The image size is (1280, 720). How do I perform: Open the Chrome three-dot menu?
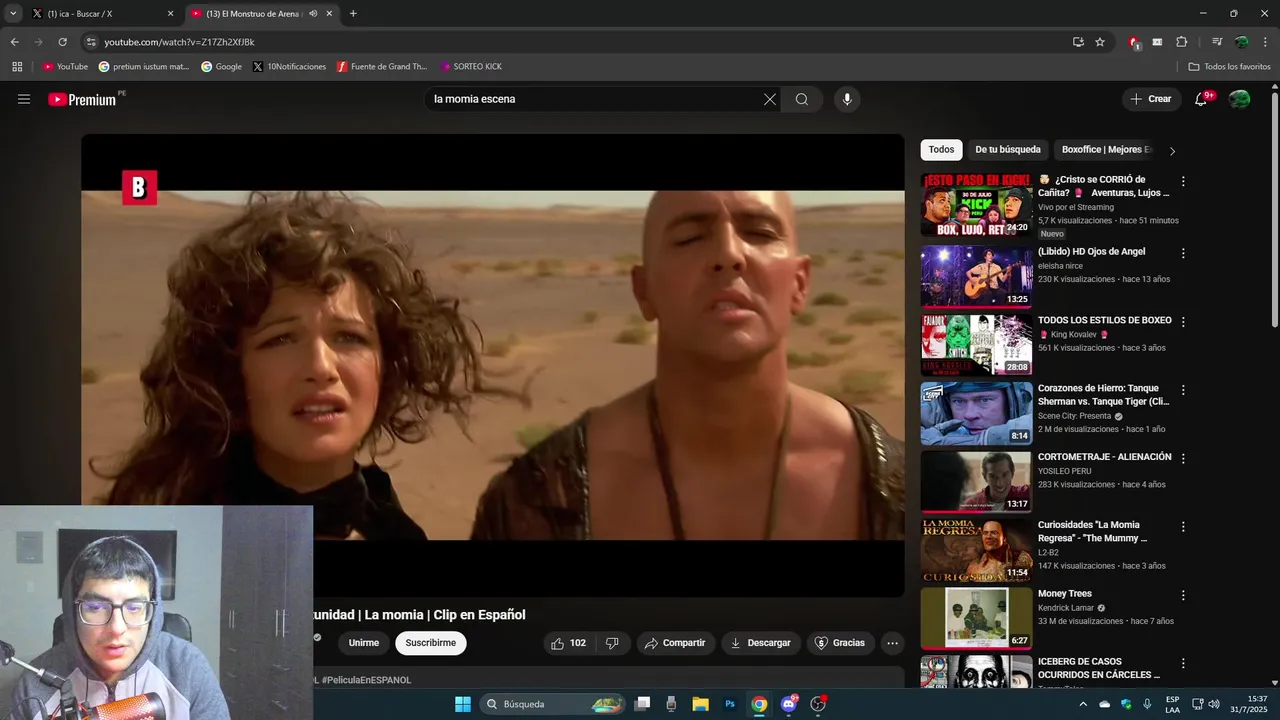1265,42
